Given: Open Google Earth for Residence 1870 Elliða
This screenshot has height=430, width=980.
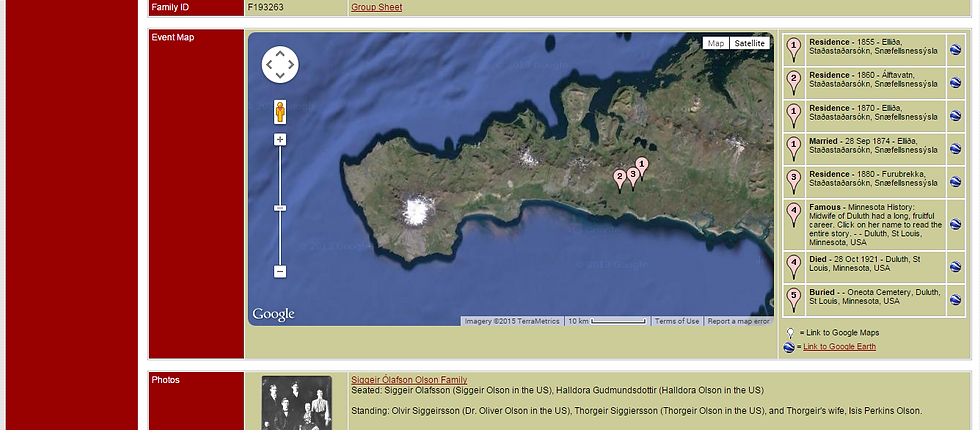Looking at the screenshot, I should click(x=955, y=116).
